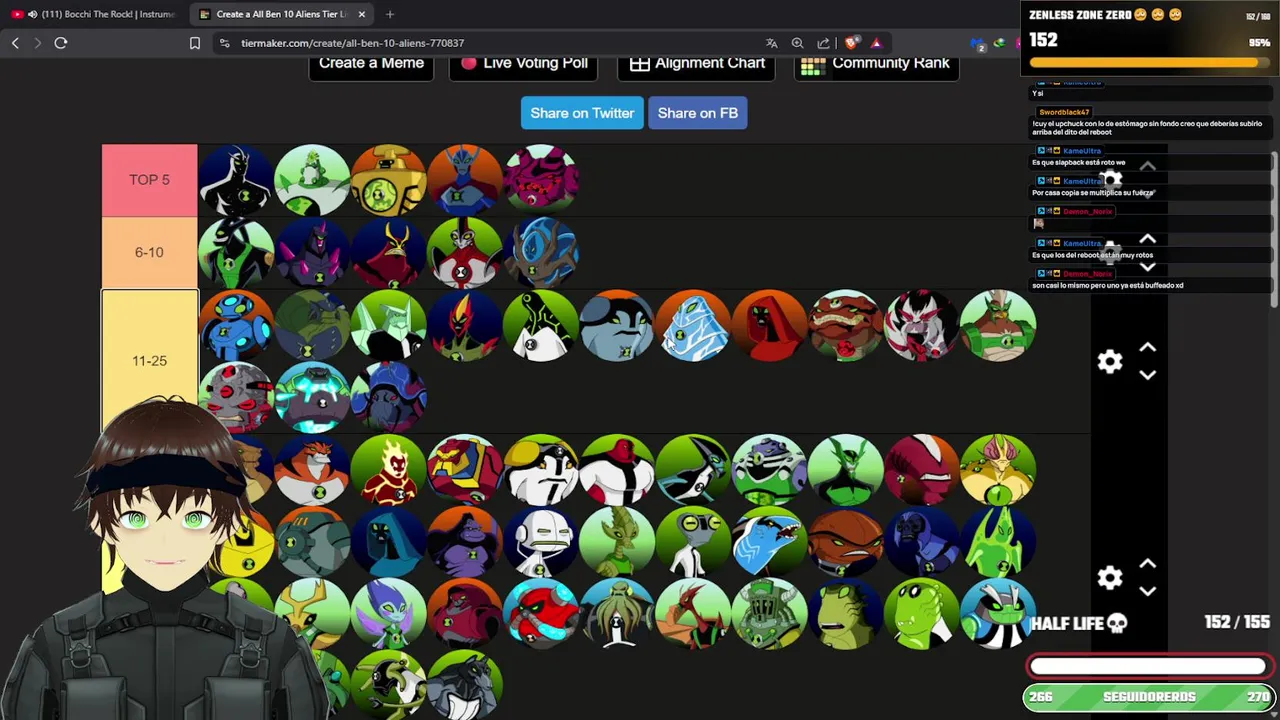
Task: Click the 11-25 tier label
Action: [149, 361]
